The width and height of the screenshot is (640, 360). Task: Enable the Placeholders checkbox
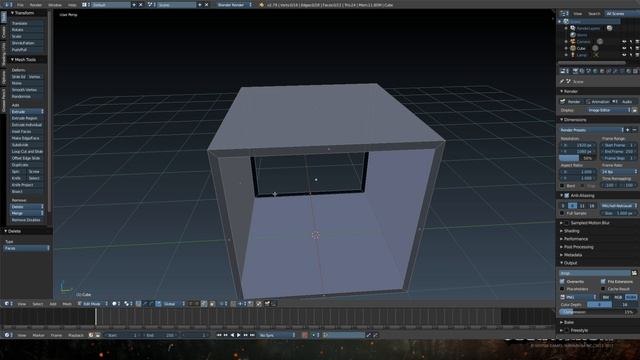pos(562,289)
